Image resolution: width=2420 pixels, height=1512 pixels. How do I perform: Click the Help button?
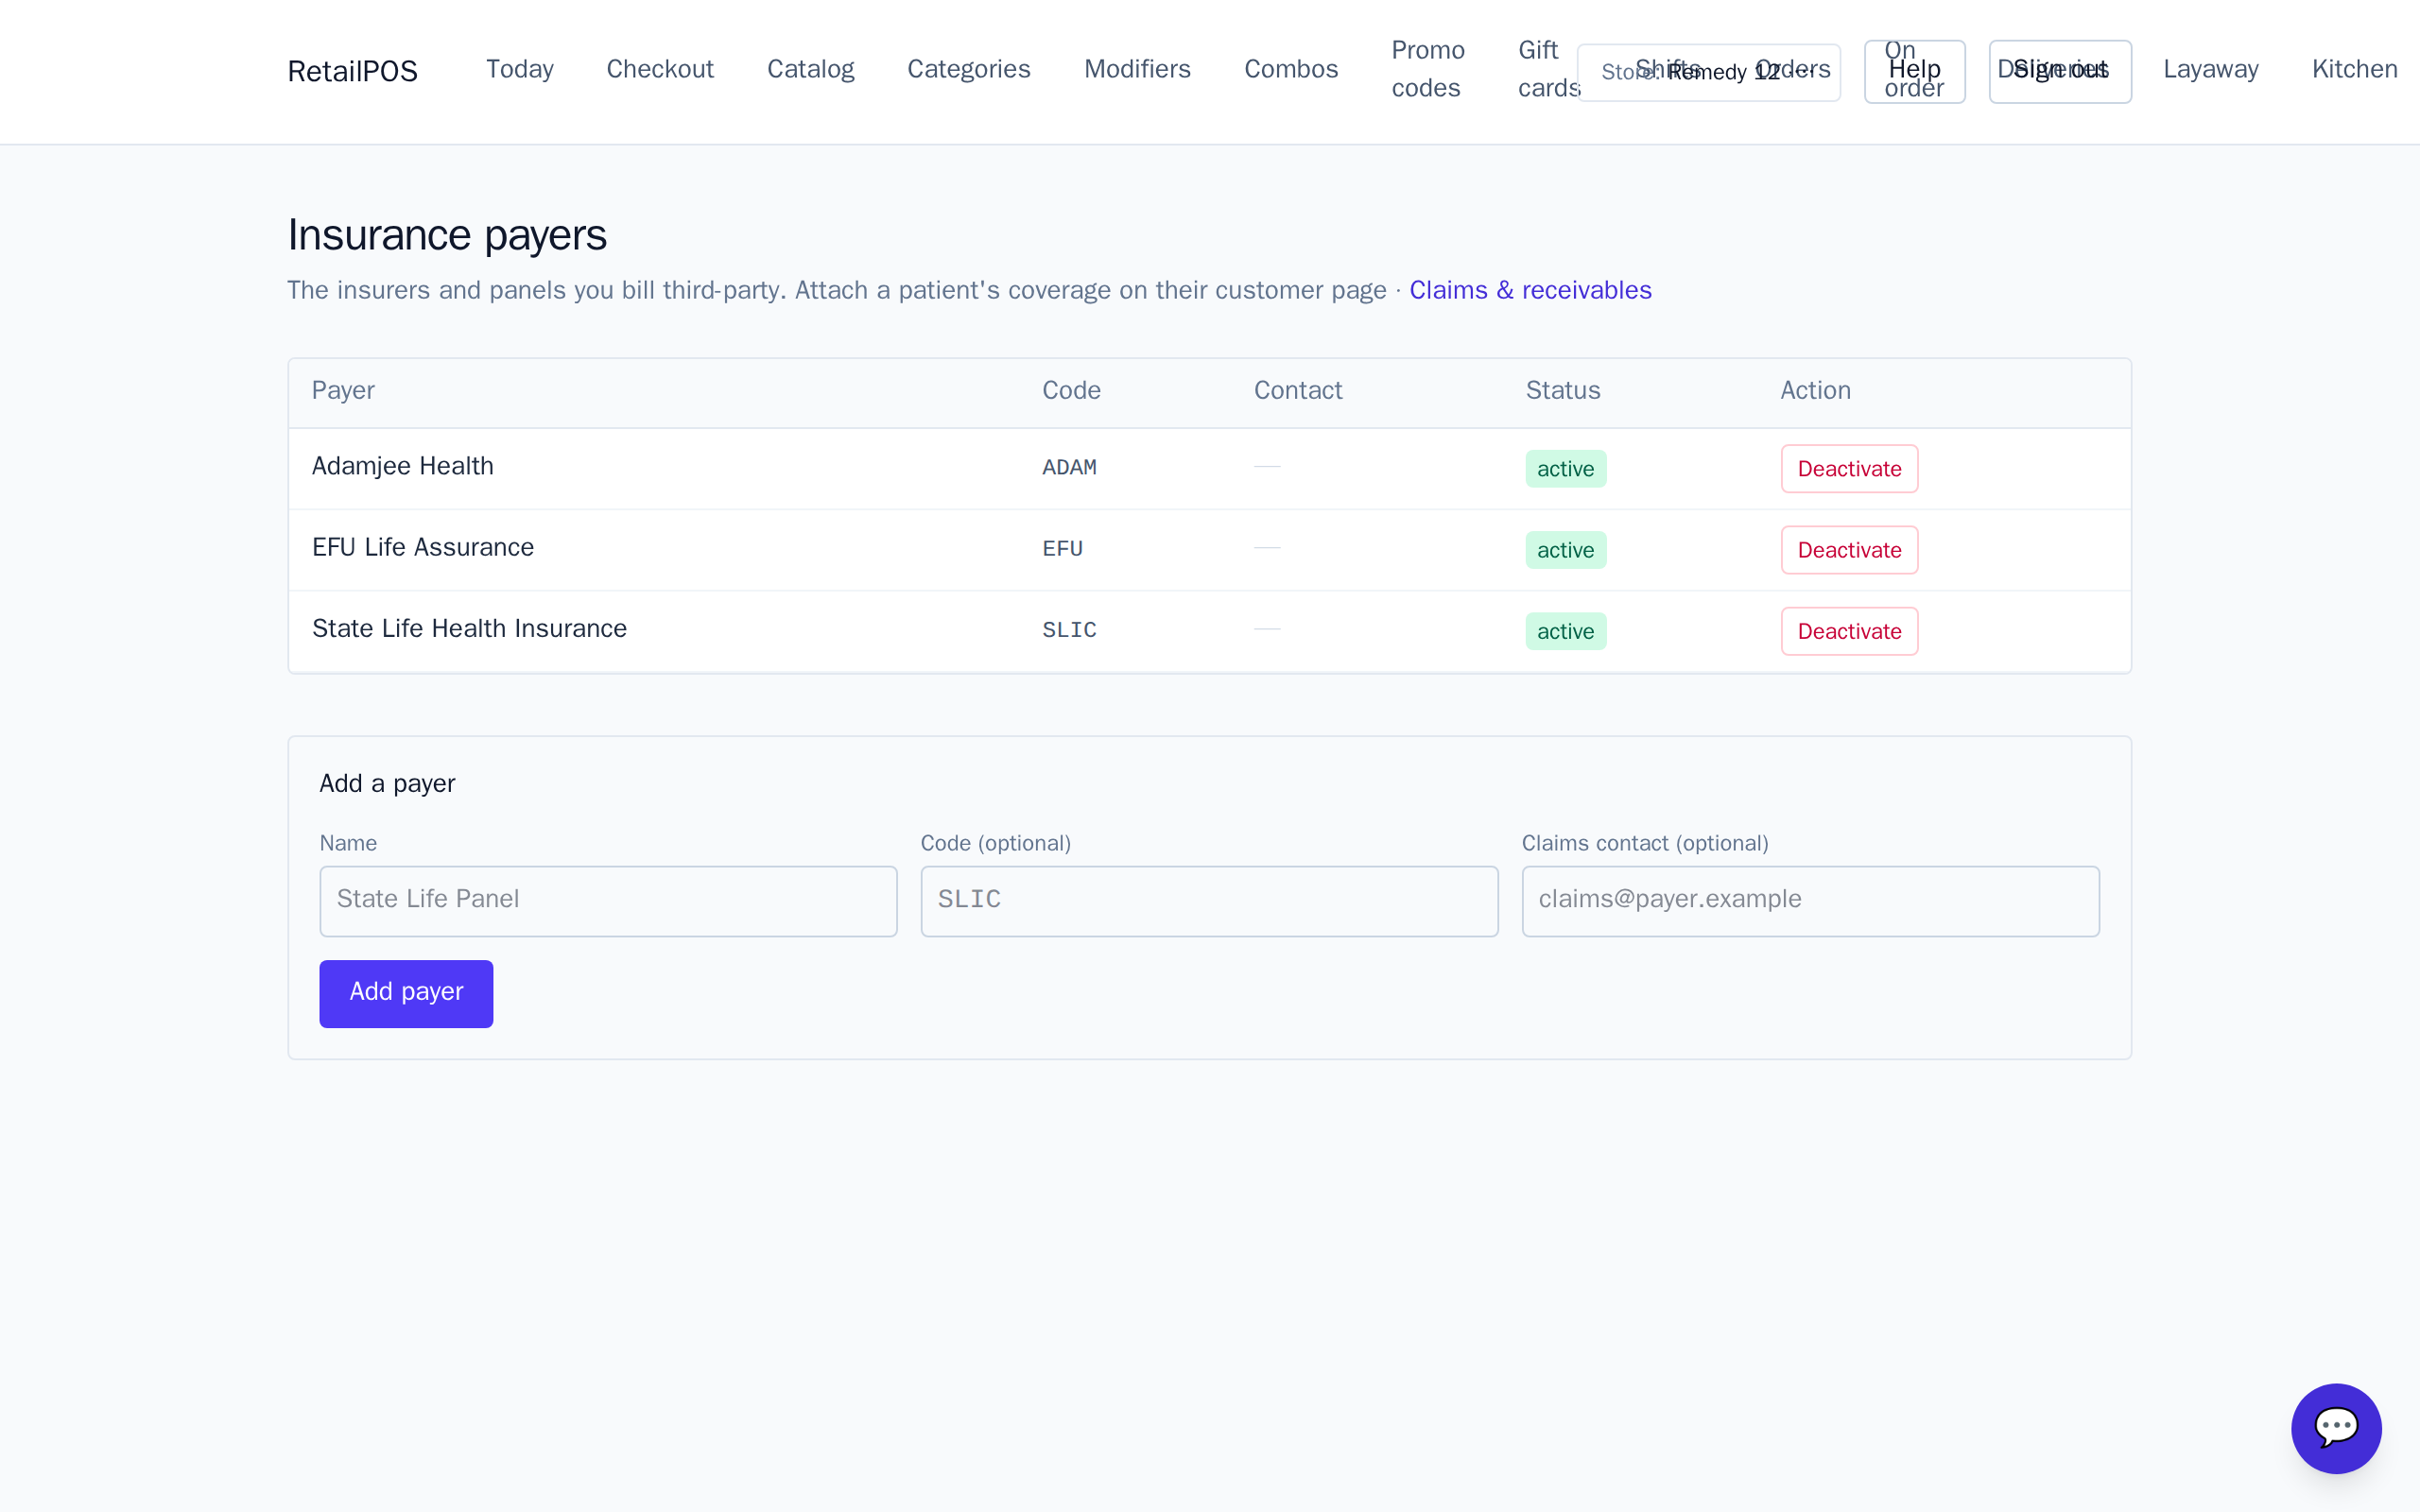pos(1914,71)
